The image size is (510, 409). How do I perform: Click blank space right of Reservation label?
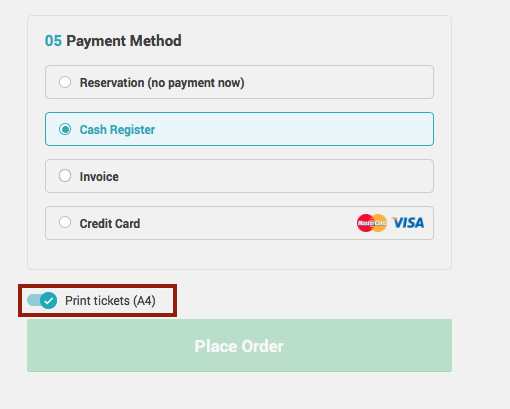click(337, 82)
